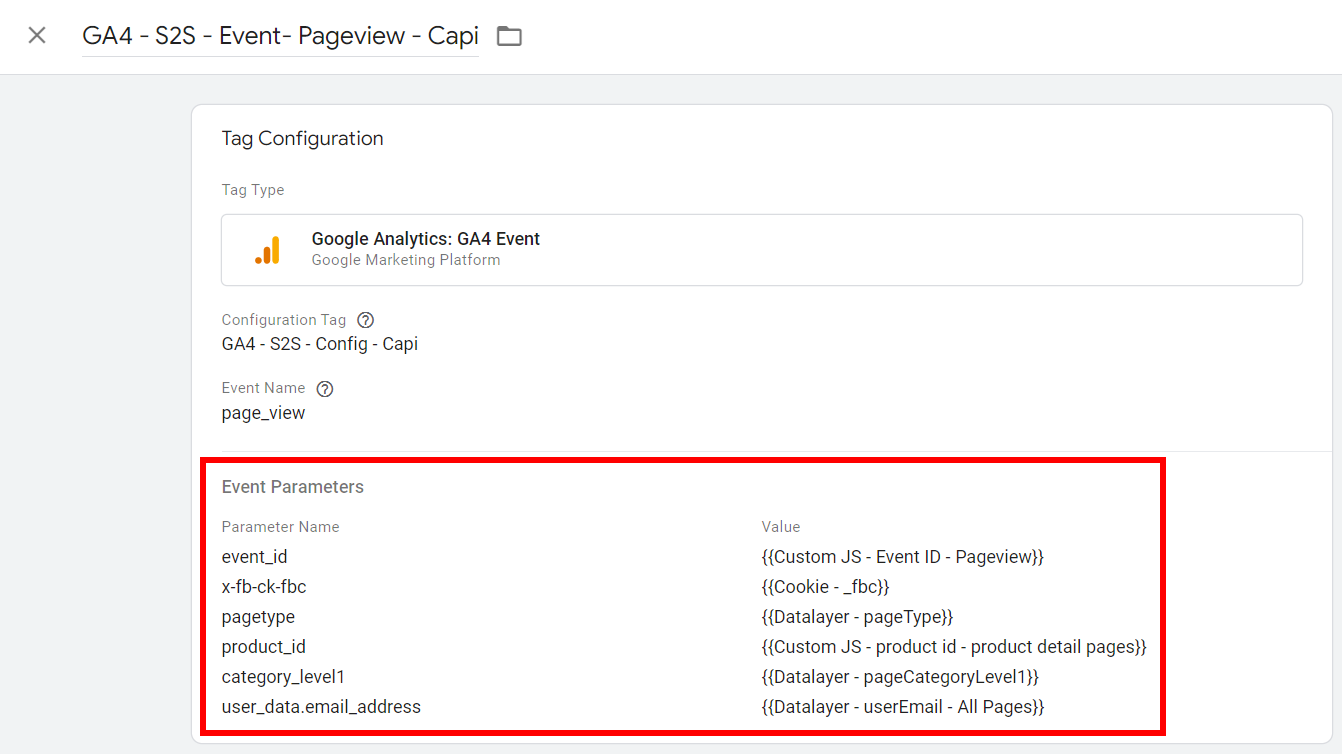
Task: Click the category_level1 parameter name
Action: 283,677
